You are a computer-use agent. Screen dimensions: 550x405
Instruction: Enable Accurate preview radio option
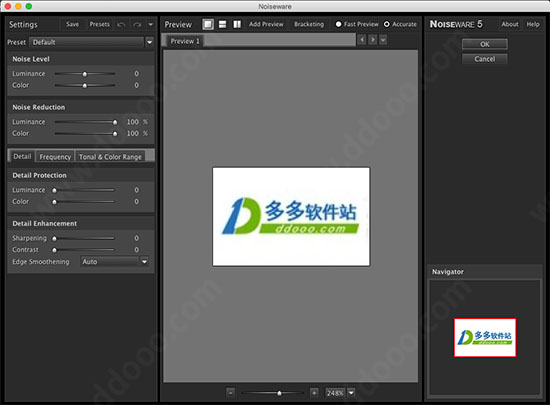pyautogui.click(x=387, y=24)
